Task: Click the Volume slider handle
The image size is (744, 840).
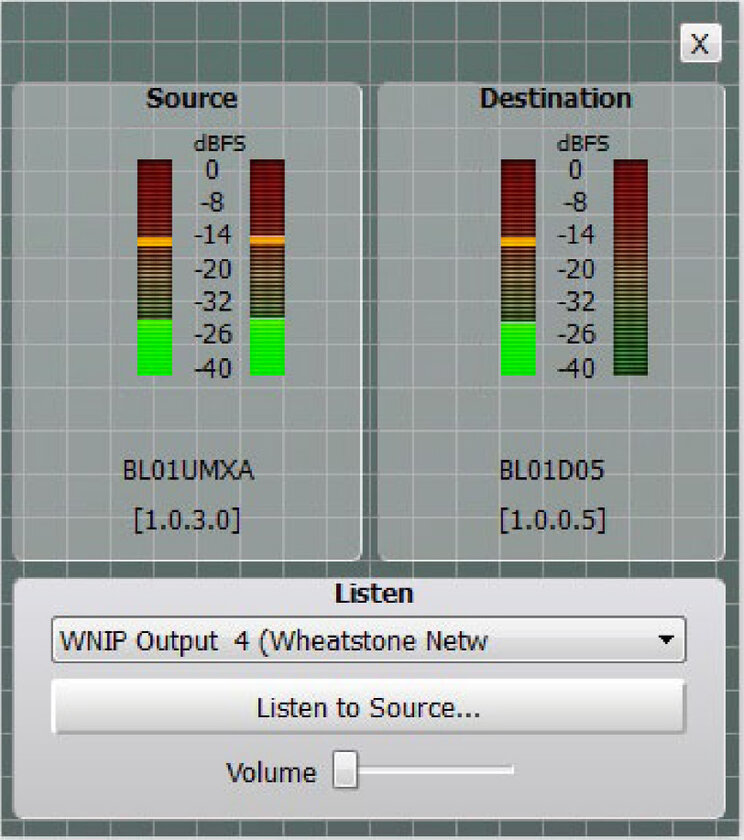Action: click(x=345, y=769)
